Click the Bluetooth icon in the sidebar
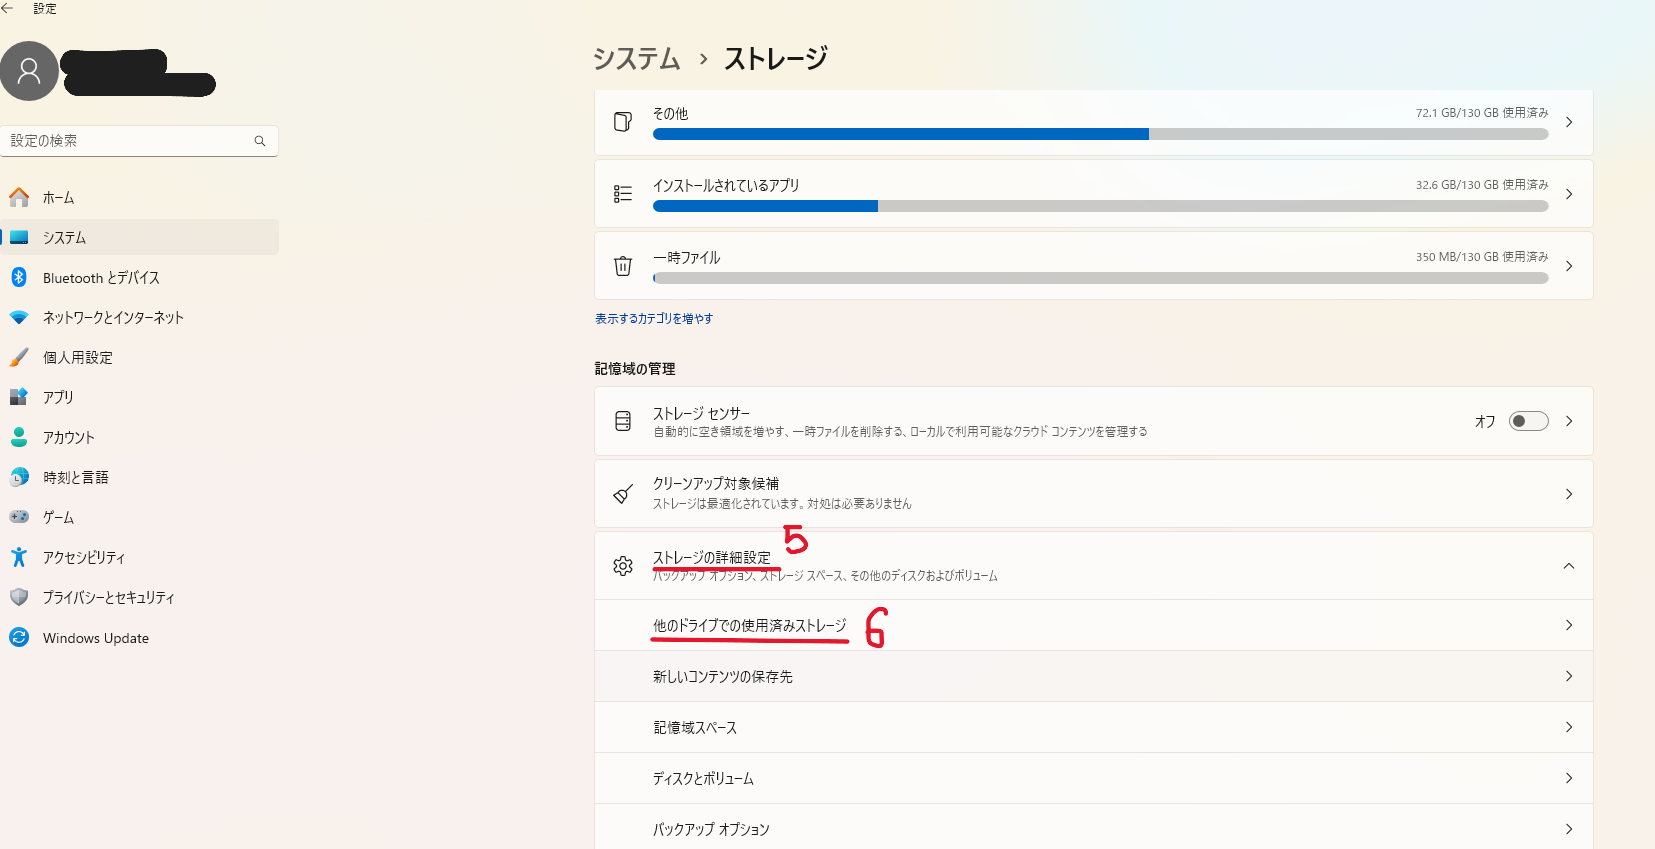 click(x=19, y=277)
